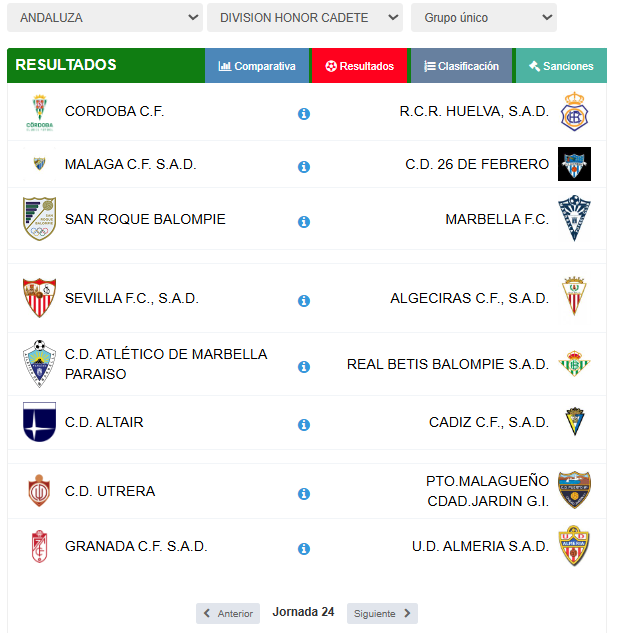Expand the Grupo único dropdown

[484, 18]
